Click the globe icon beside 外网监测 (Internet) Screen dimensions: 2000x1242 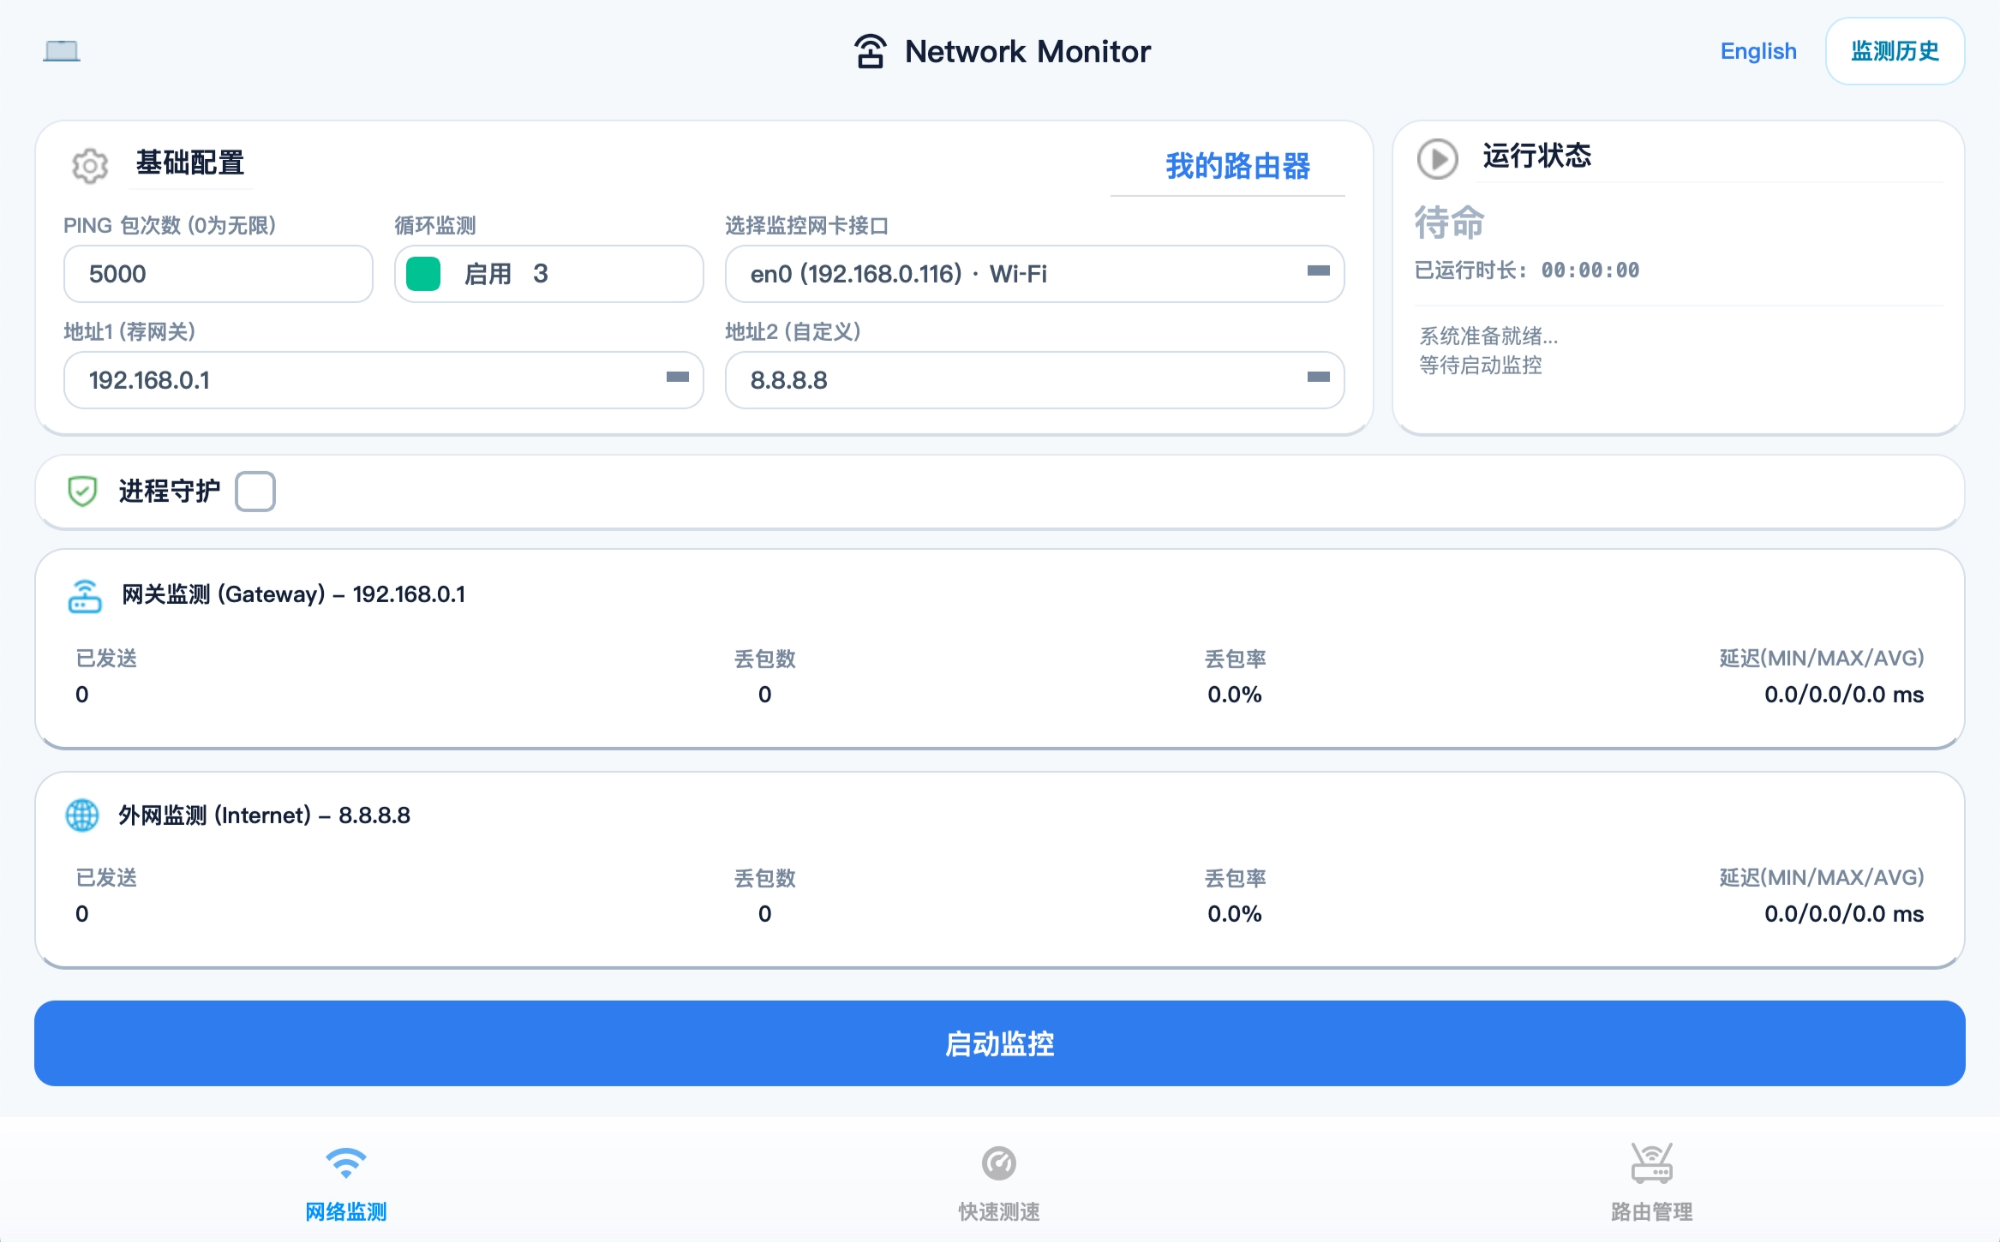[x=82, y=816]
